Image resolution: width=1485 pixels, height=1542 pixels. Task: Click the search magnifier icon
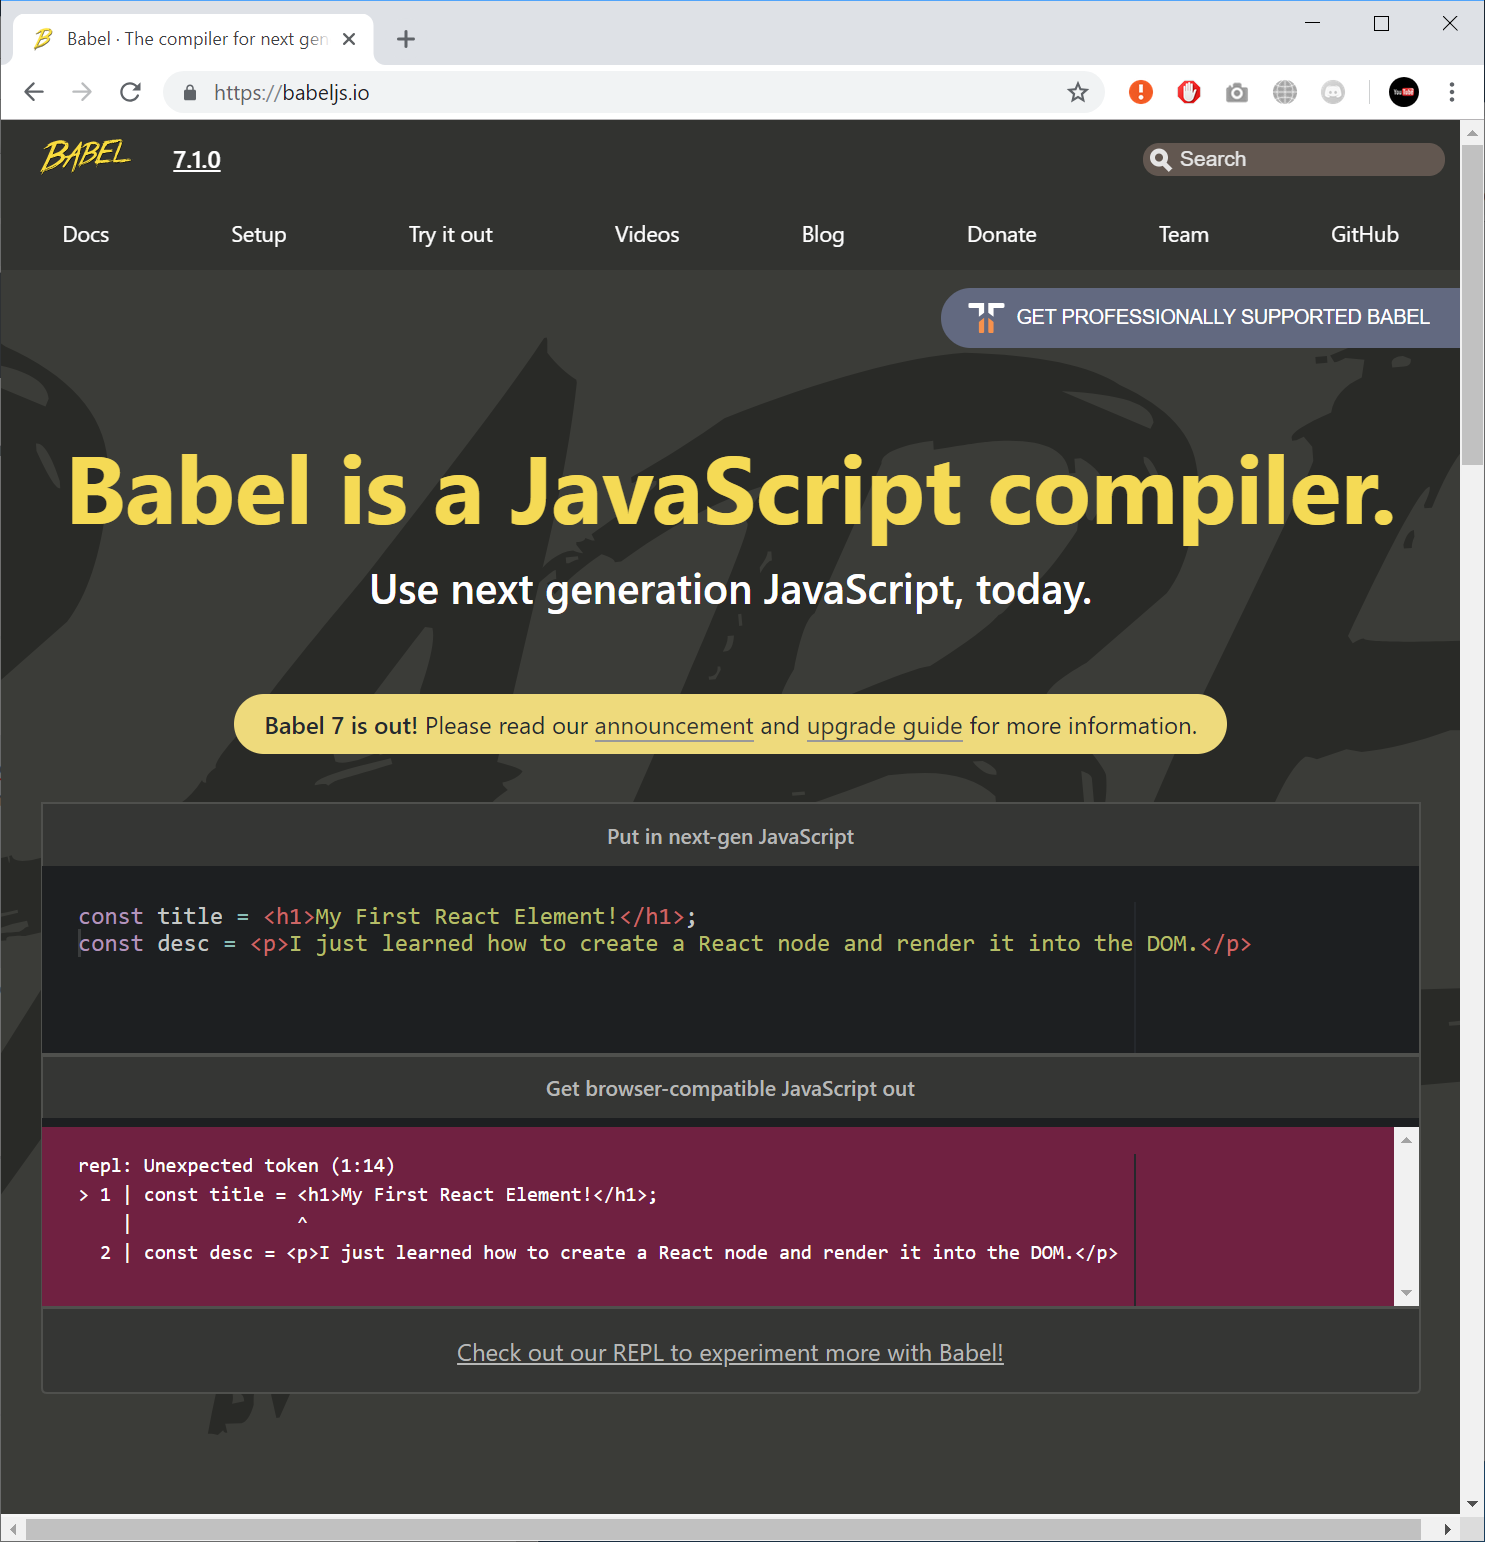pyautogui.click(x=1160, y=159)
